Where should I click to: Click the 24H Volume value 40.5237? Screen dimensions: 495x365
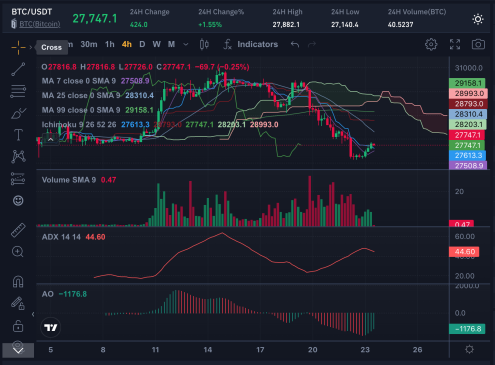point(400,25)
